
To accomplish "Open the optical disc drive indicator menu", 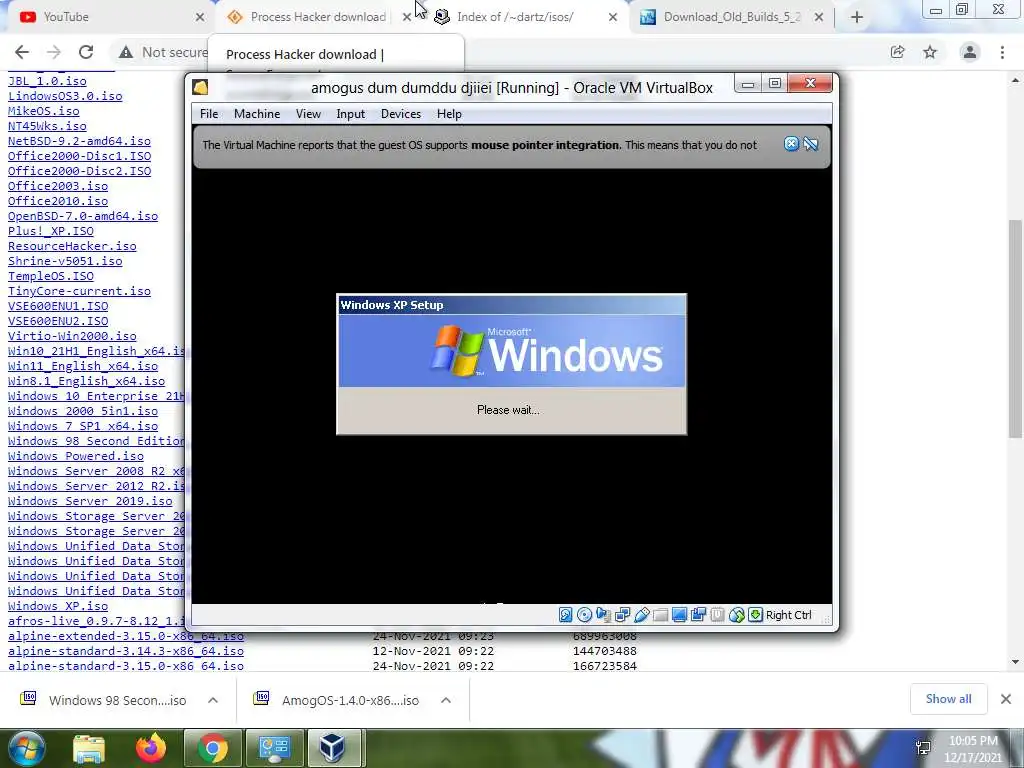I will click(x=584, y=615).
